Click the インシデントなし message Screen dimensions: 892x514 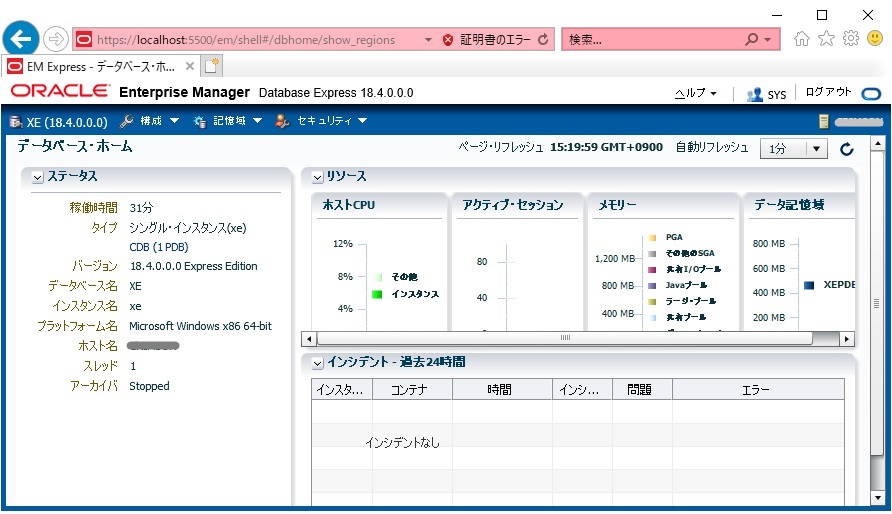[402, 442]
